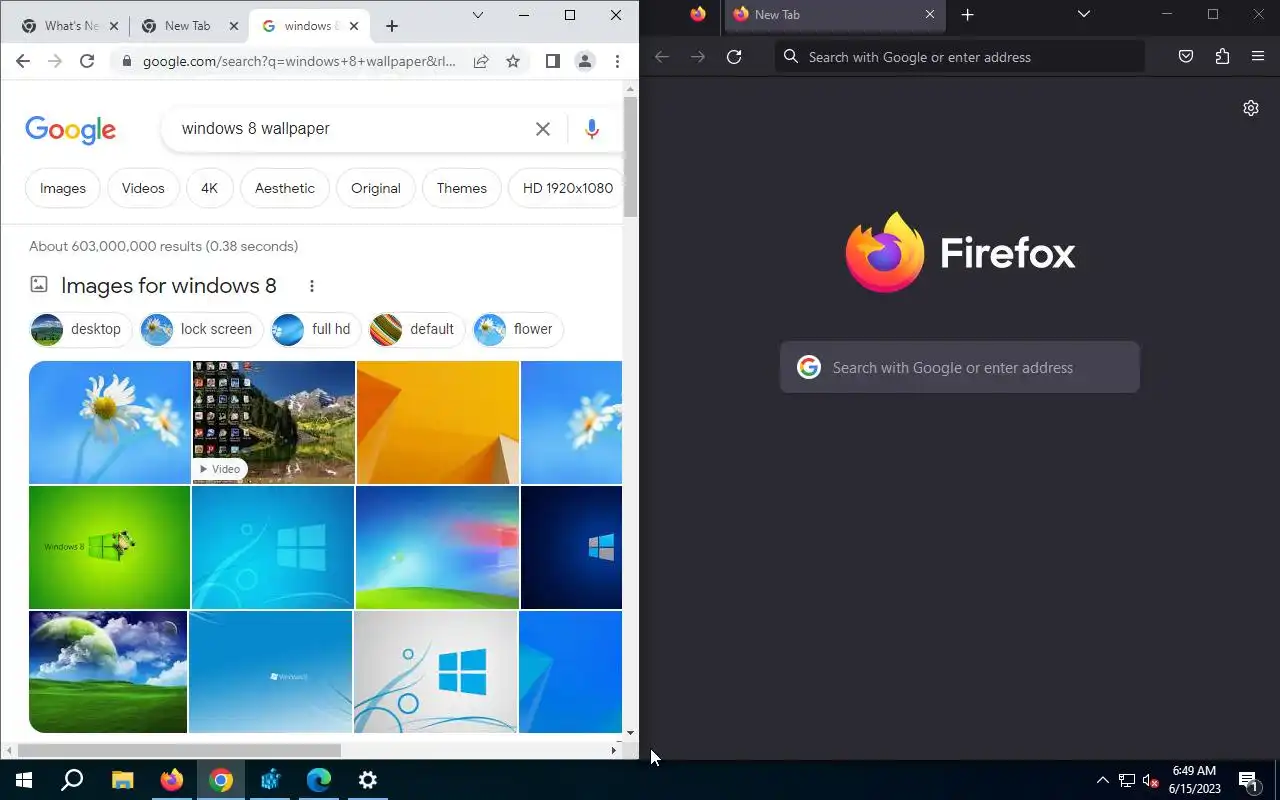Viewport: 1280px width, 800px height.
Task: Close the Firefox New Tab tab
Action: [x=930, y=15]
